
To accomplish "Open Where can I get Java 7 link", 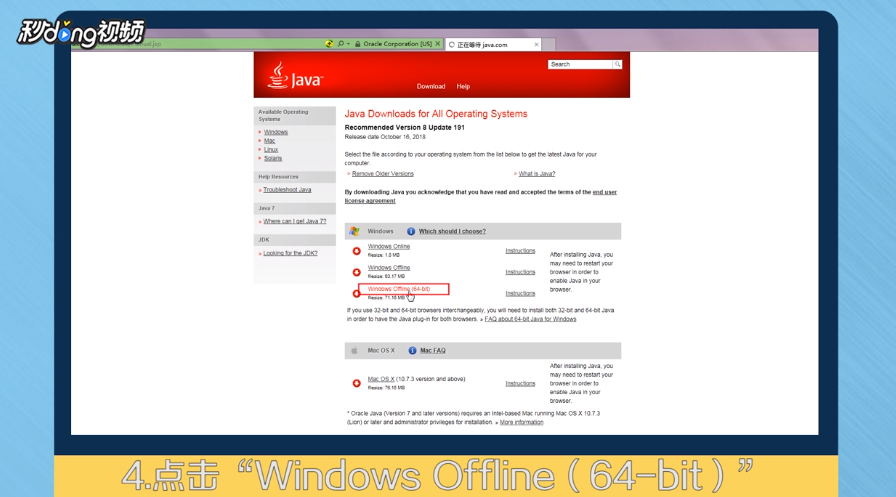I will tap(294, 221).
